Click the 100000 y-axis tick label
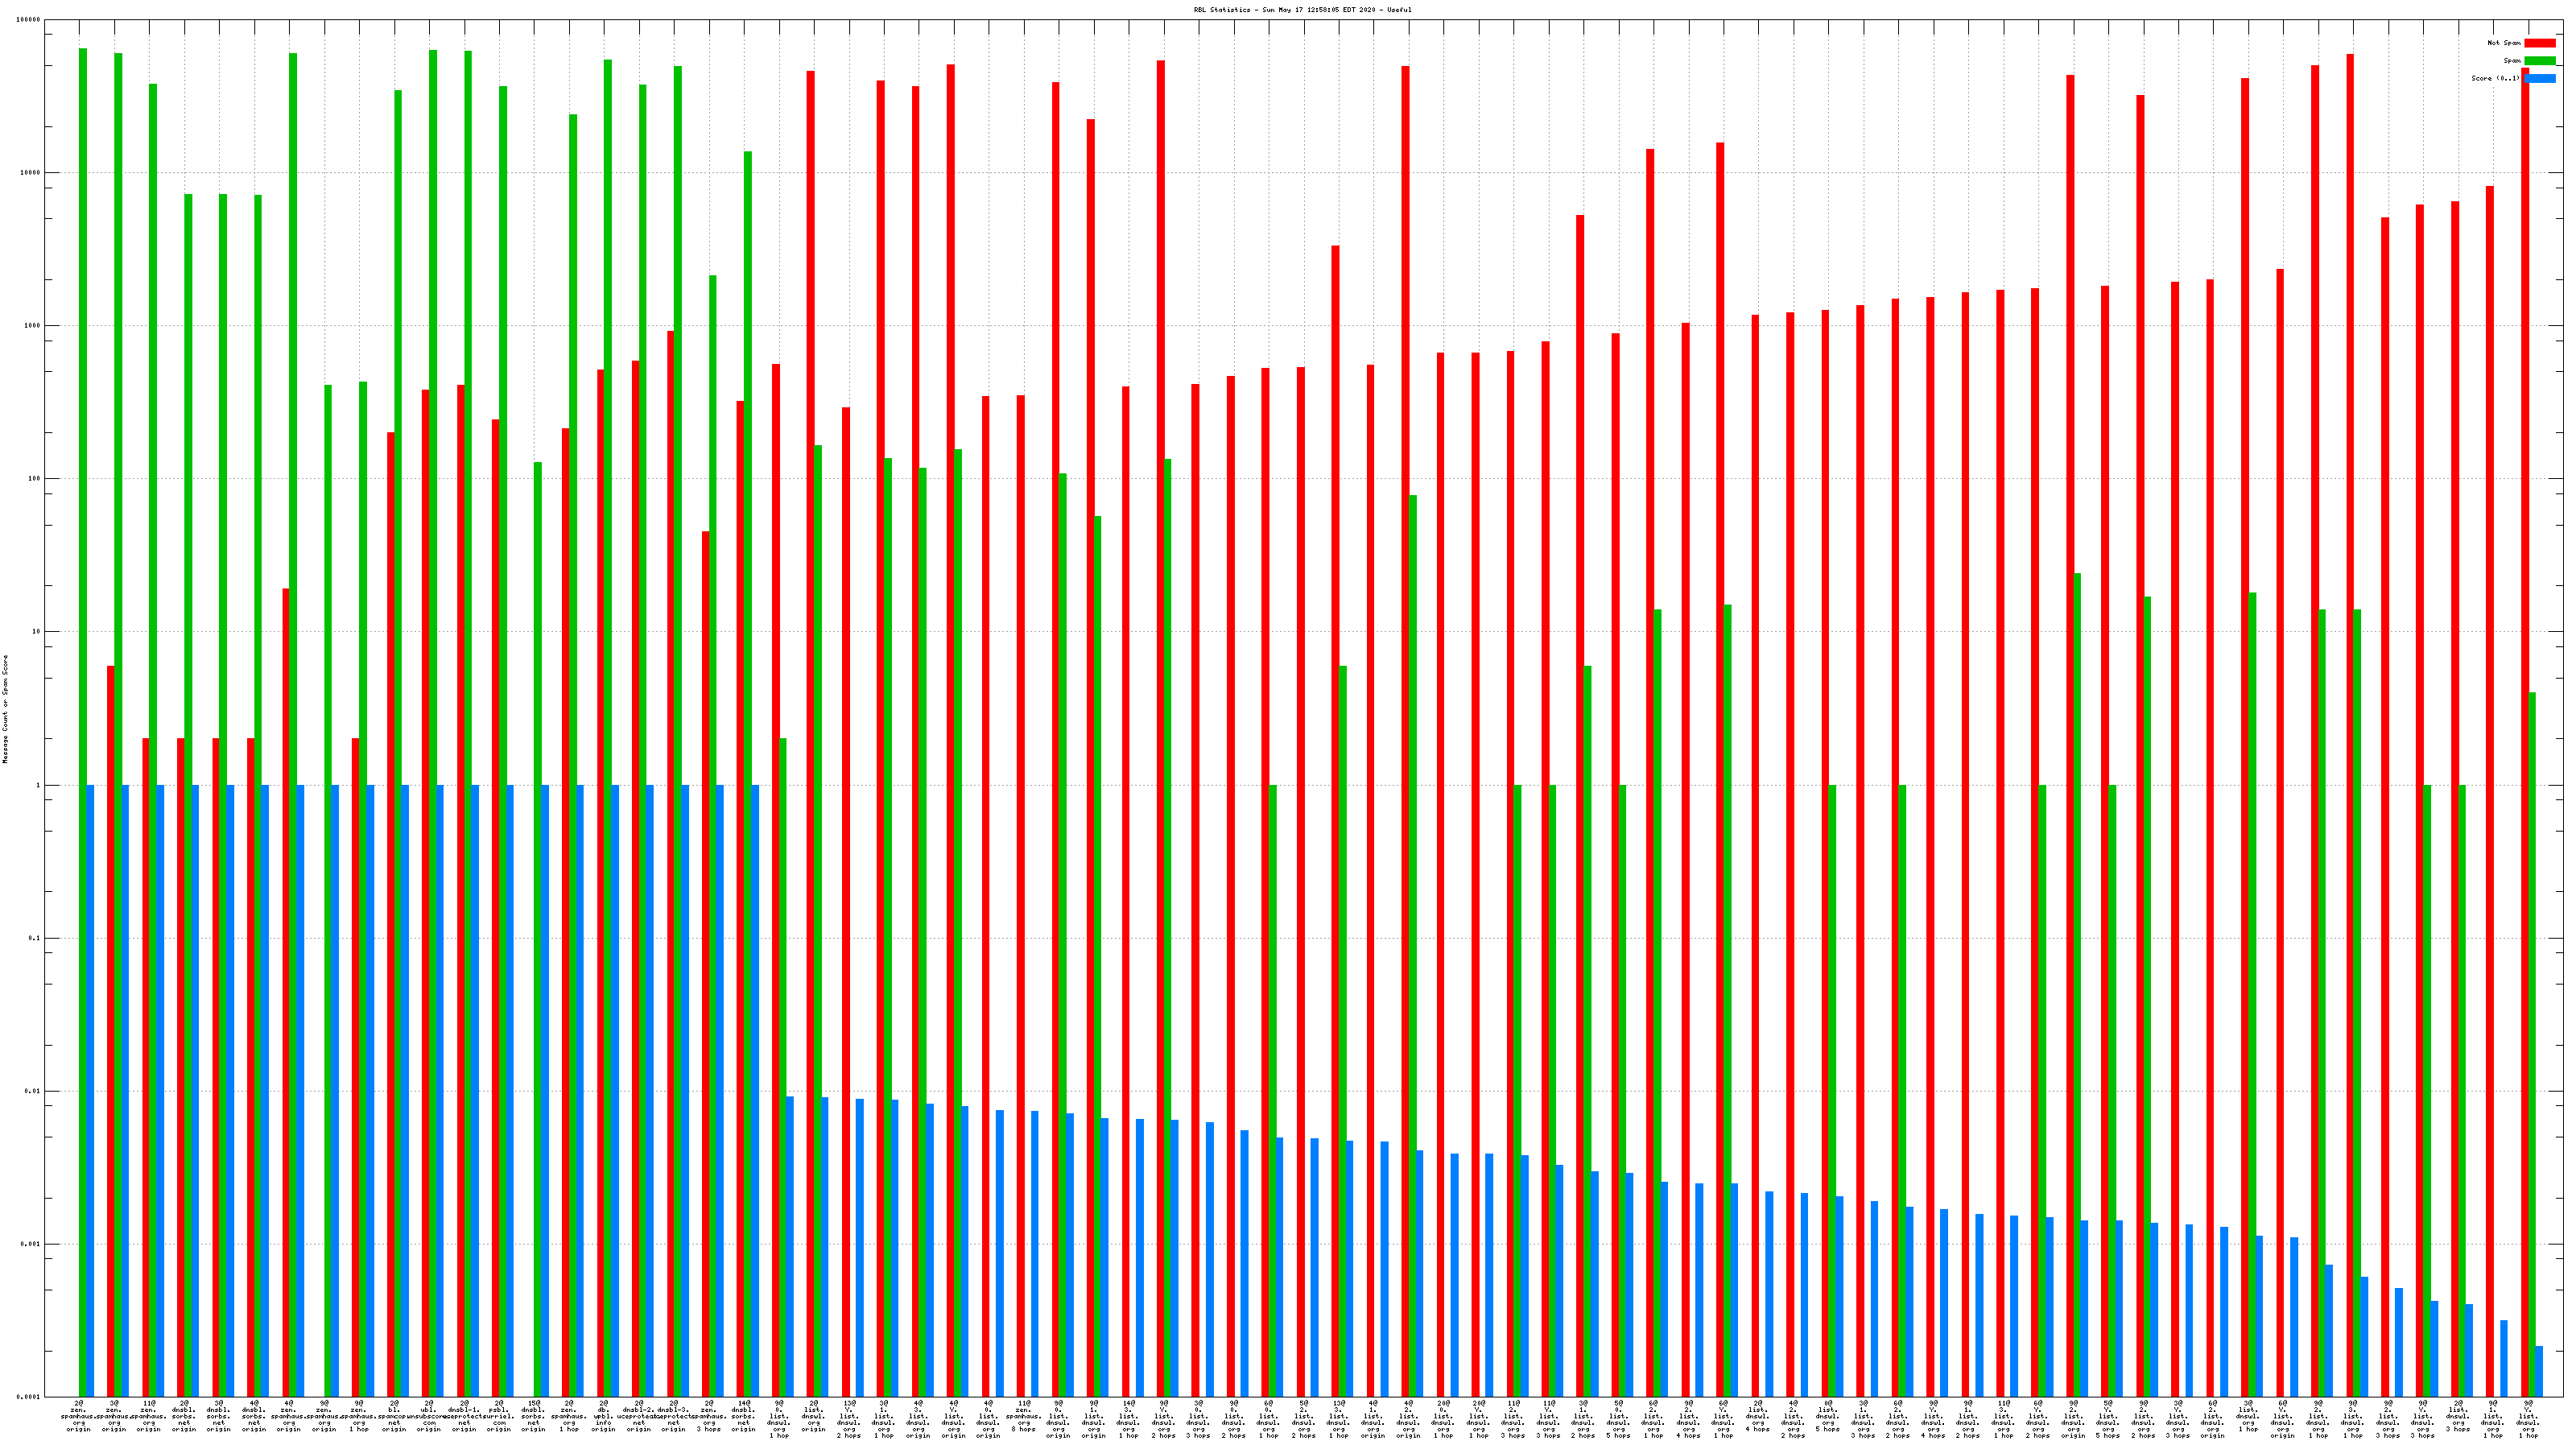 [x=29, y=20]
